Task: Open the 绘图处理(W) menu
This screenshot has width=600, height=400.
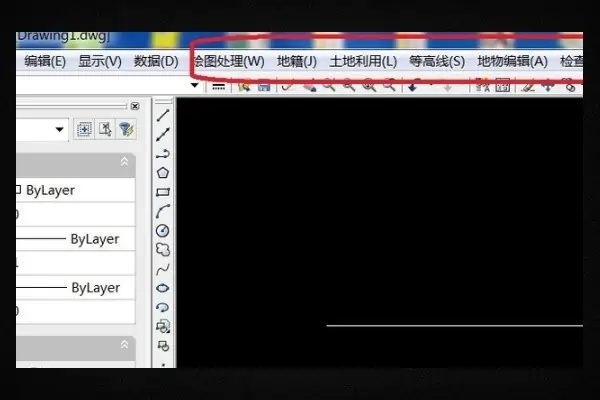Action: tap(229, 61)
